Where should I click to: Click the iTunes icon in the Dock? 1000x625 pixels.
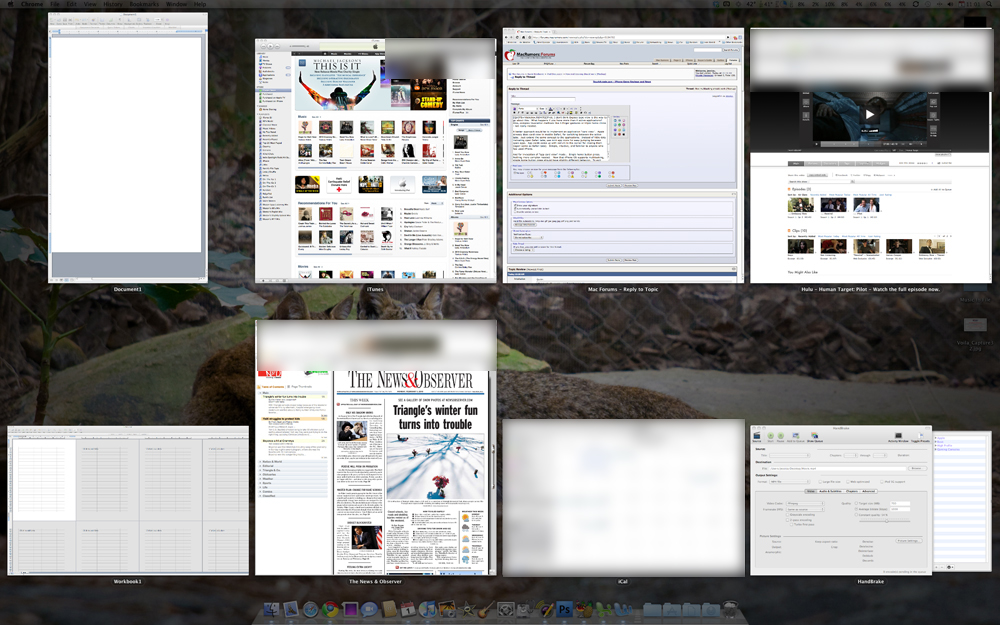(427, 609)
